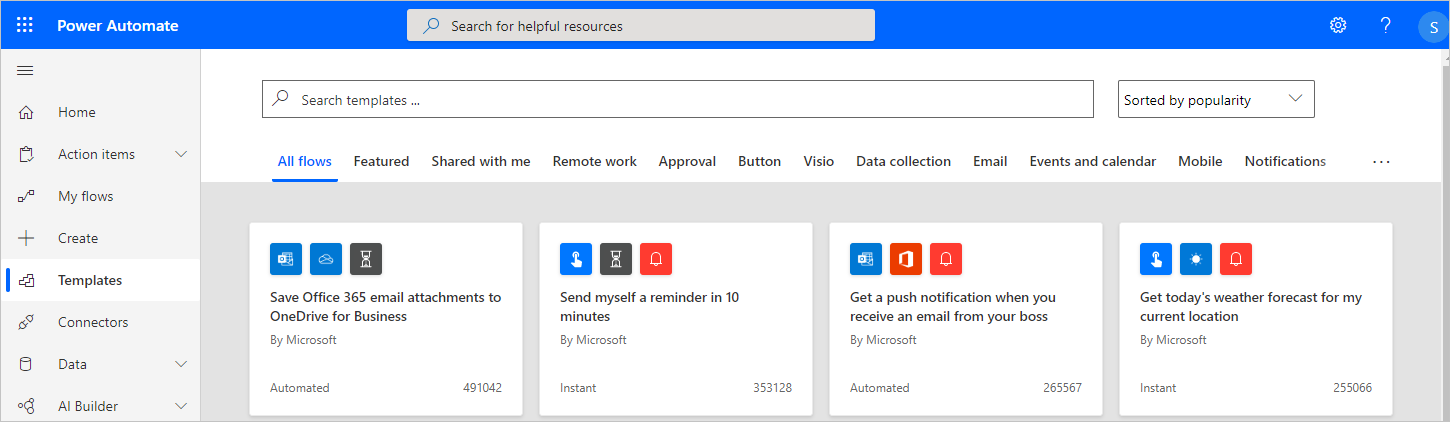Open the help question mark icon
Screen dimensions: 1450x422
(x=1386, y=25)
